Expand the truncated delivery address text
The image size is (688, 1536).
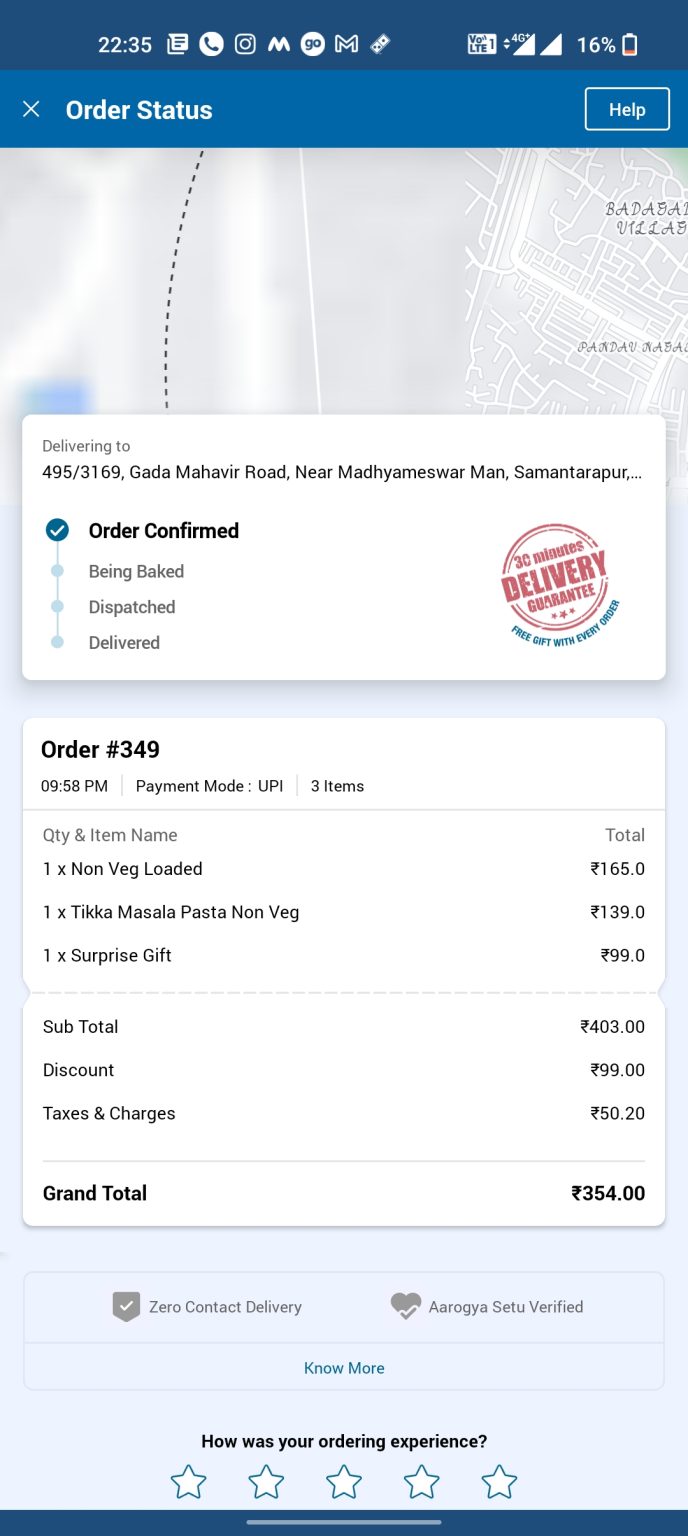pyautogui.click(x=344, y=471)
